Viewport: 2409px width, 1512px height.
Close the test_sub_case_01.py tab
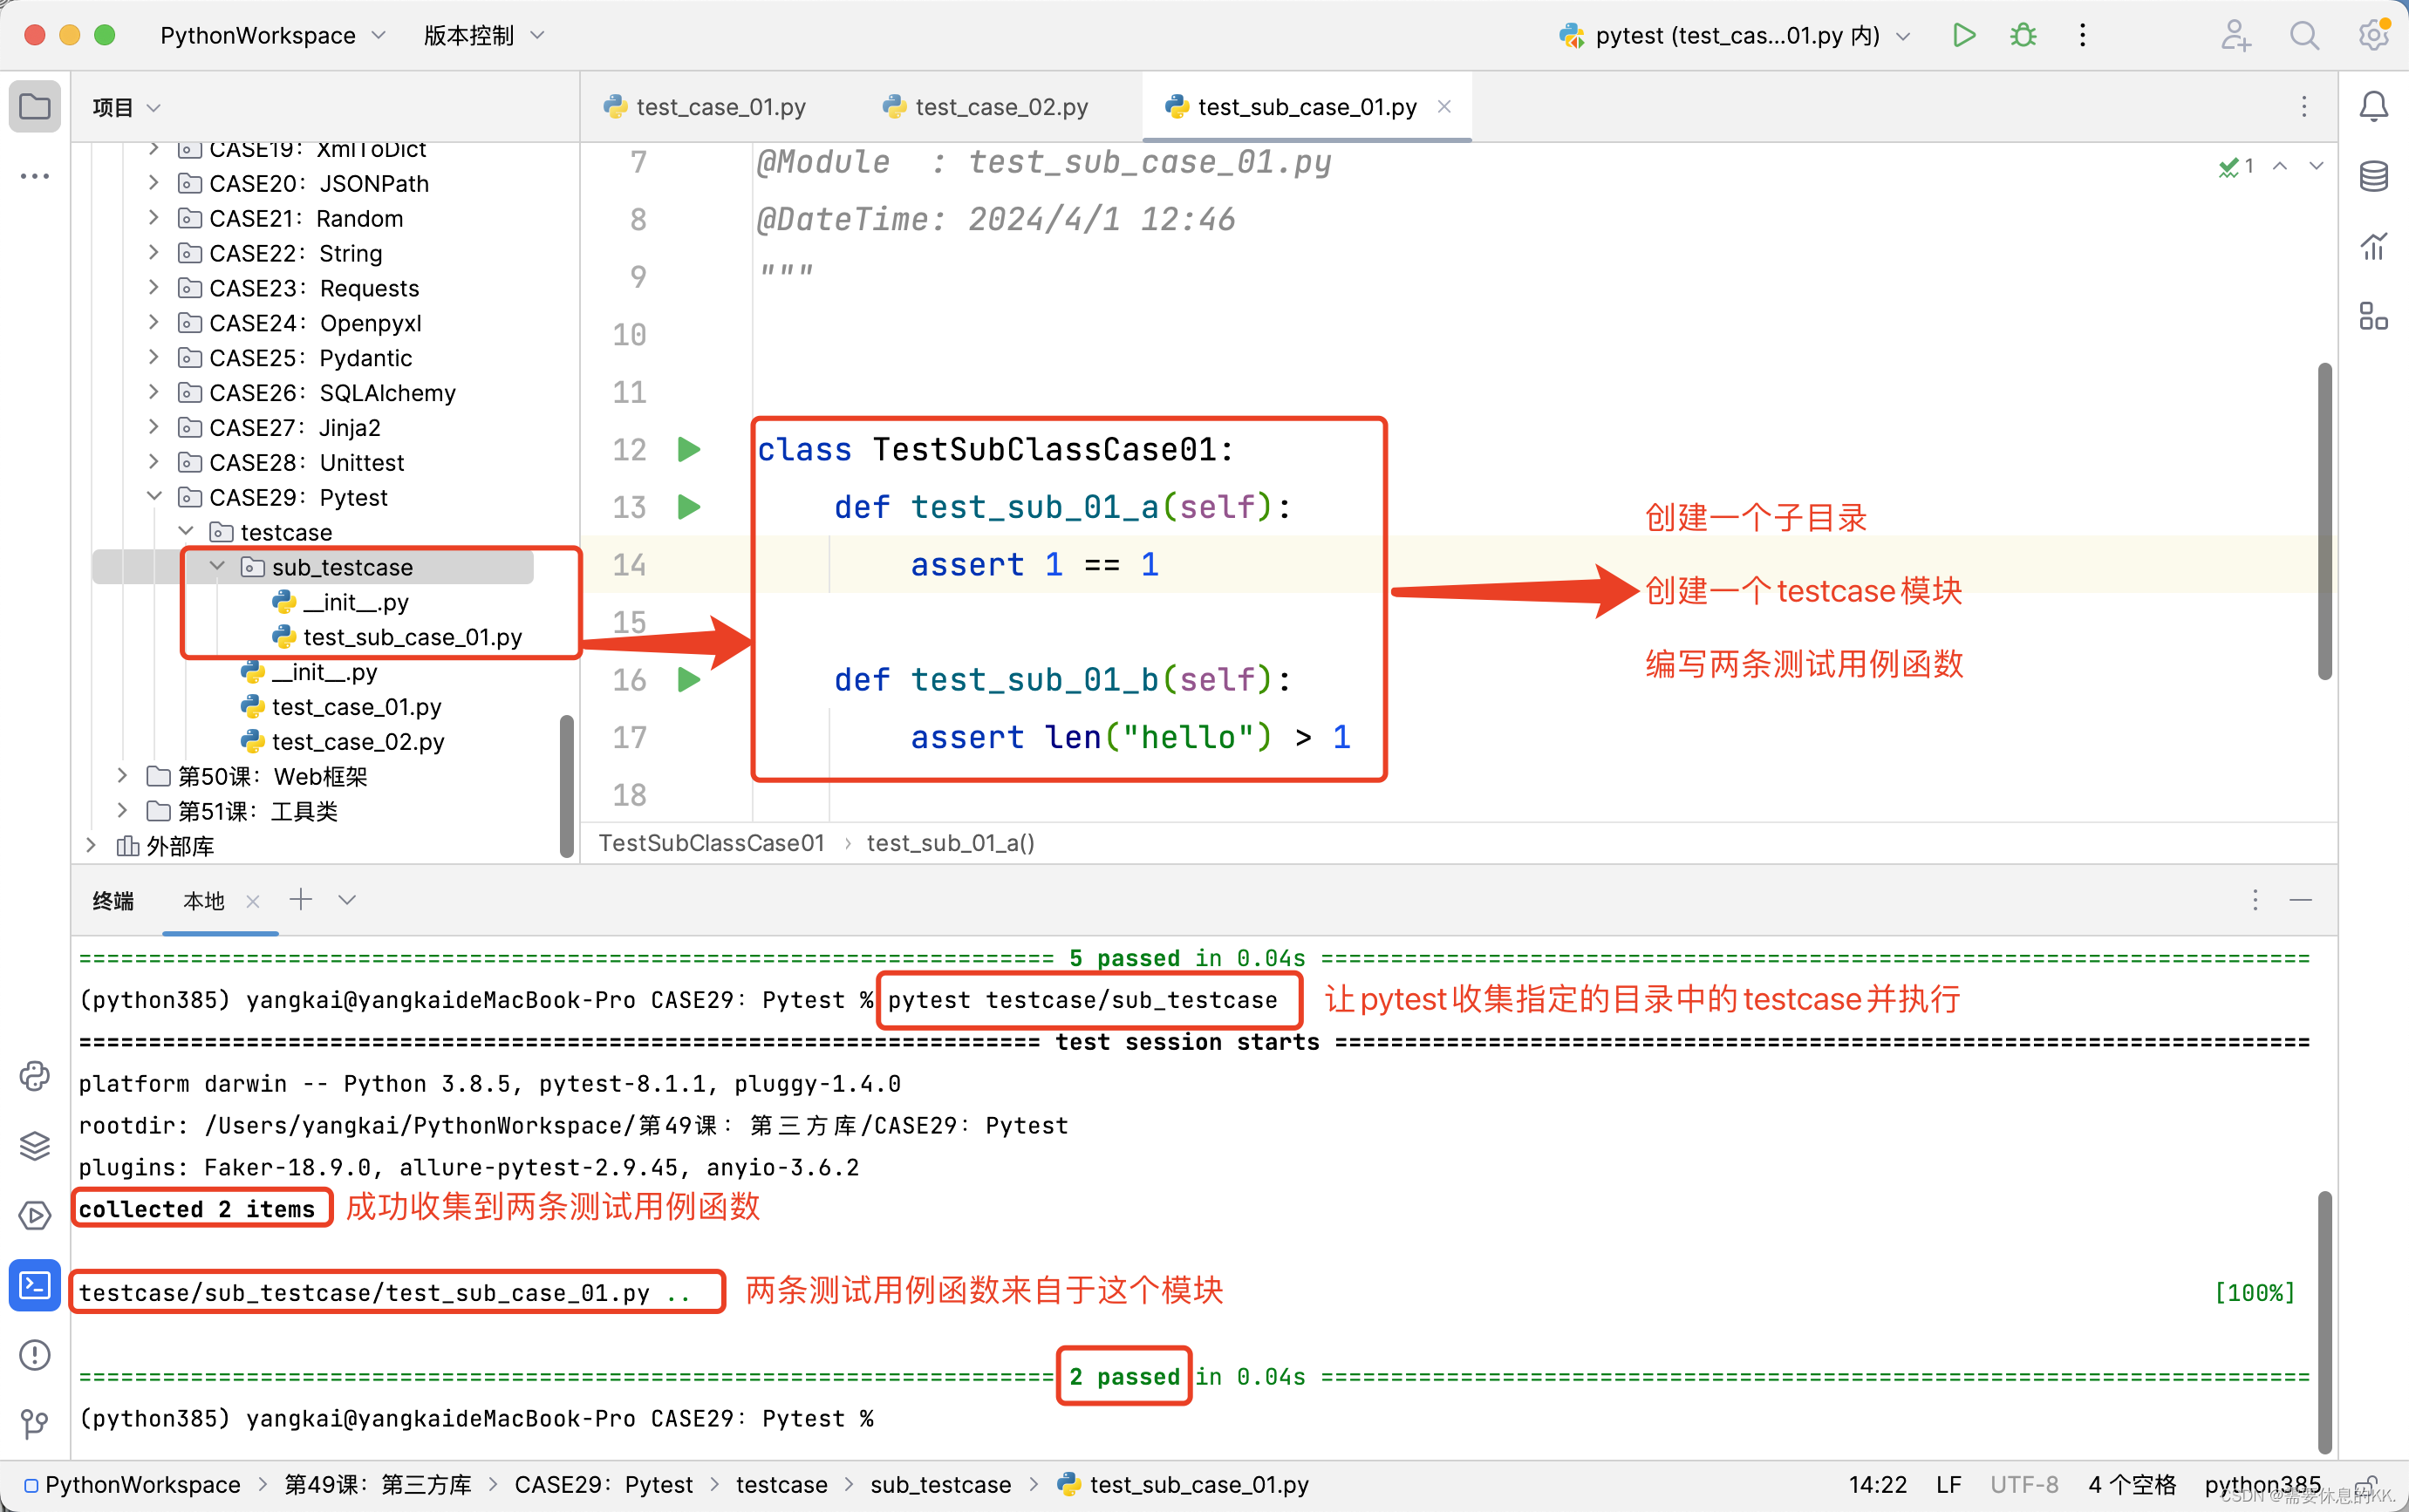pos(1444,106)
